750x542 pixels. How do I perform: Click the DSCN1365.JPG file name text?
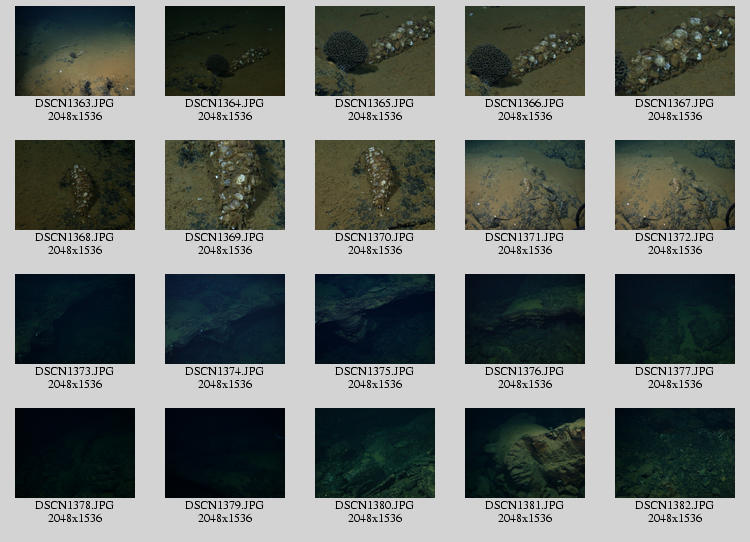(x=375, y=103)
